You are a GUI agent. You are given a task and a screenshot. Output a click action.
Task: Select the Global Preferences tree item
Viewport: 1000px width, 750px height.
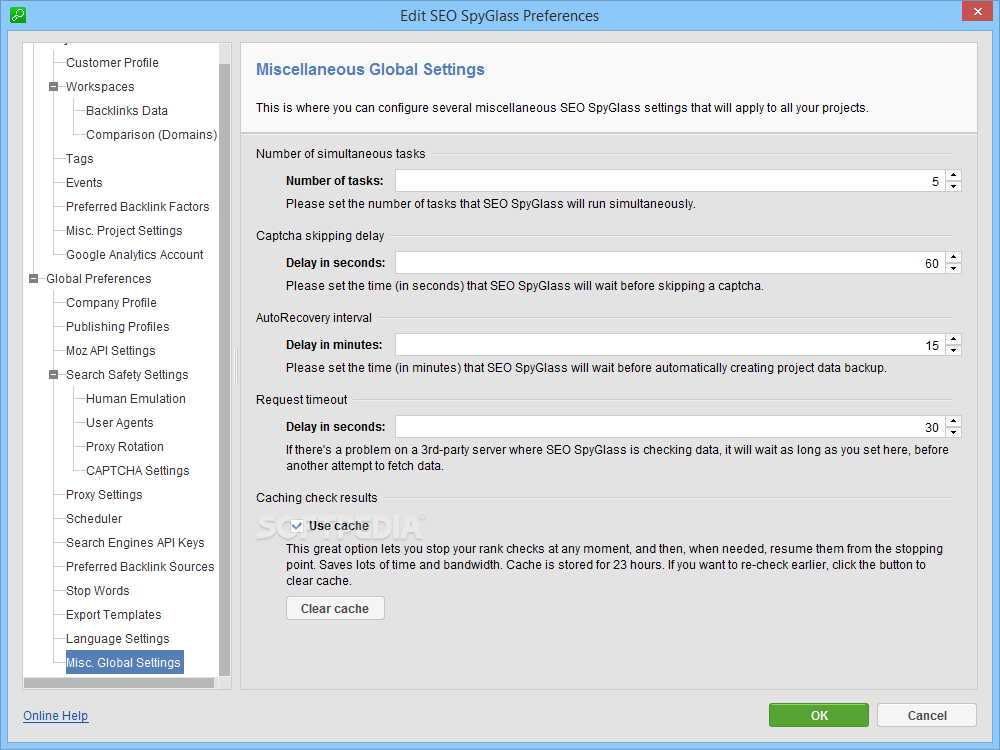(99, 279)
